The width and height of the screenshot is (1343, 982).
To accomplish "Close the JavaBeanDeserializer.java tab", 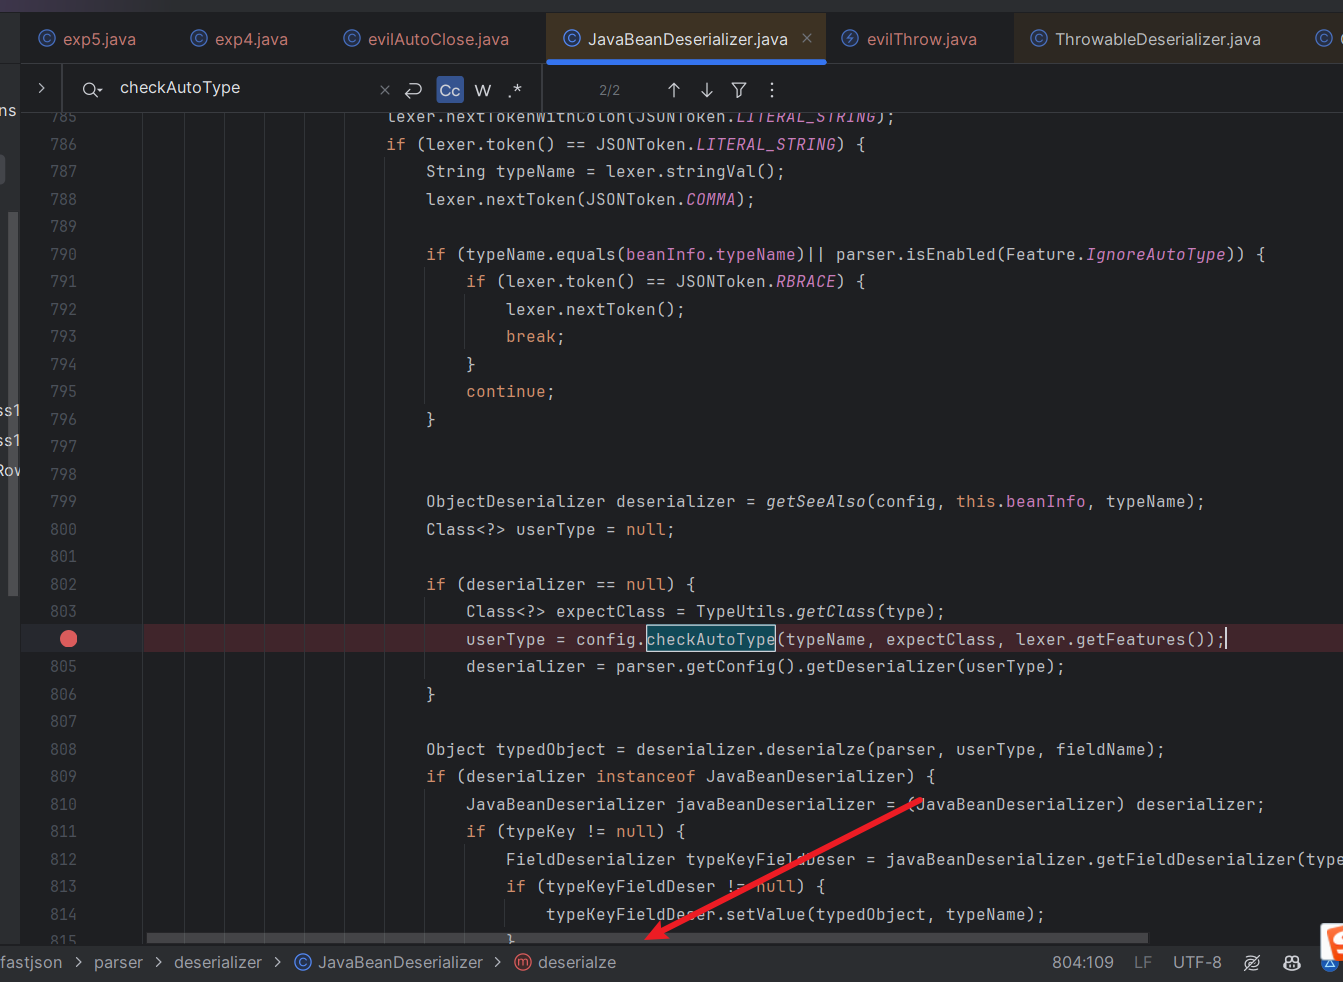I will point(807,38).
